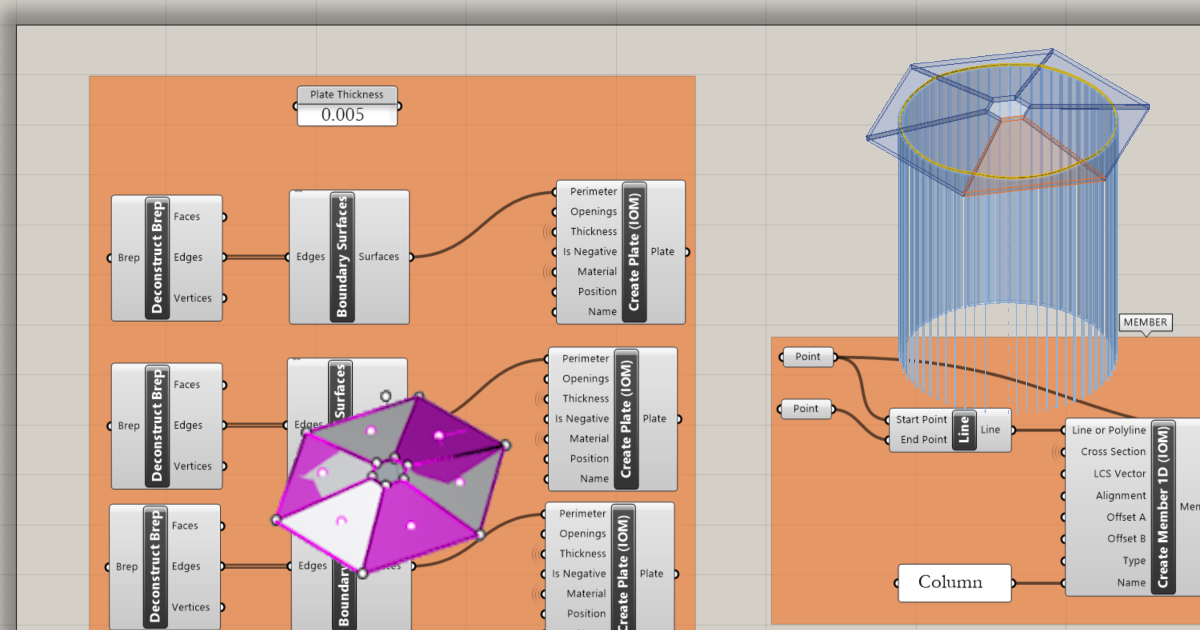Select the lower Point parameter node
Image resolution: width=1200 pixels, height=630 pixels.
[805, 408]
